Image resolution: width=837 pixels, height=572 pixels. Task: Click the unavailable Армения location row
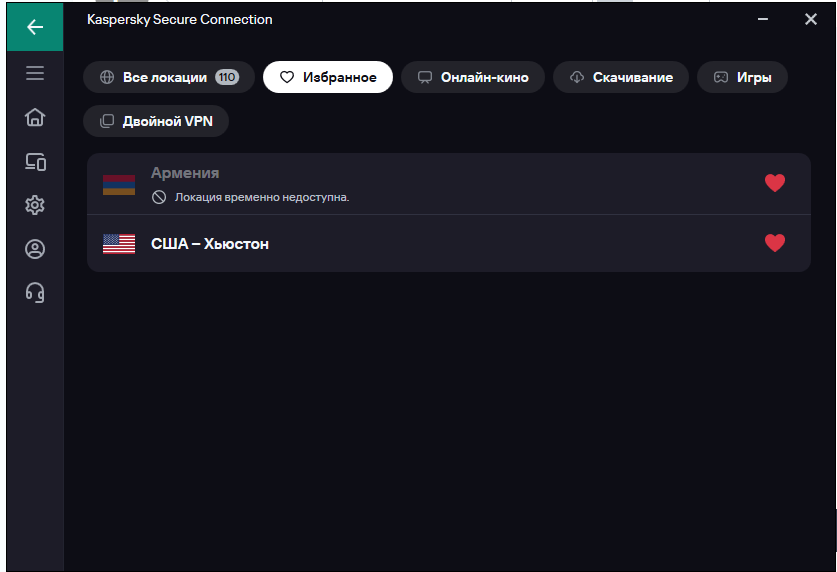tap(449, 184)
